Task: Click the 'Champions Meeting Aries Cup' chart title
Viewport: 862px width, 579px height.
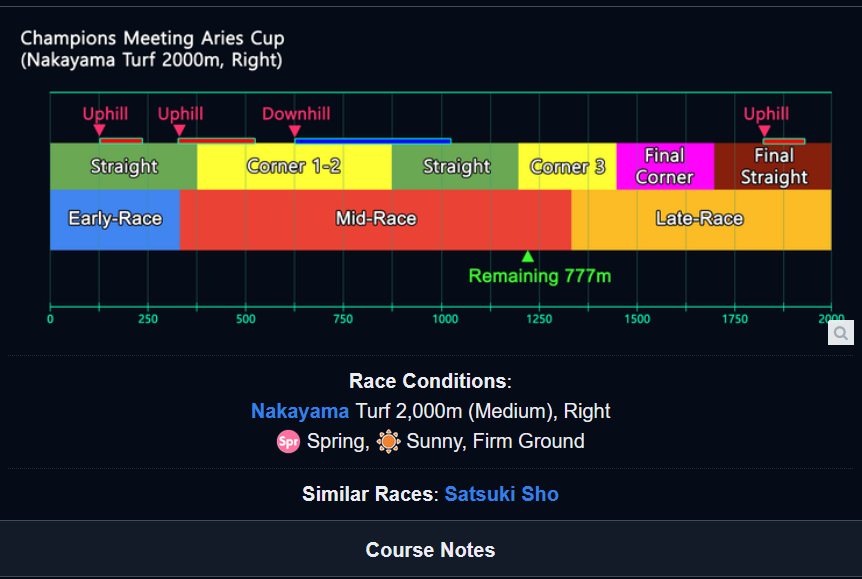Action: pyautogui.click(x=152, y=38)
